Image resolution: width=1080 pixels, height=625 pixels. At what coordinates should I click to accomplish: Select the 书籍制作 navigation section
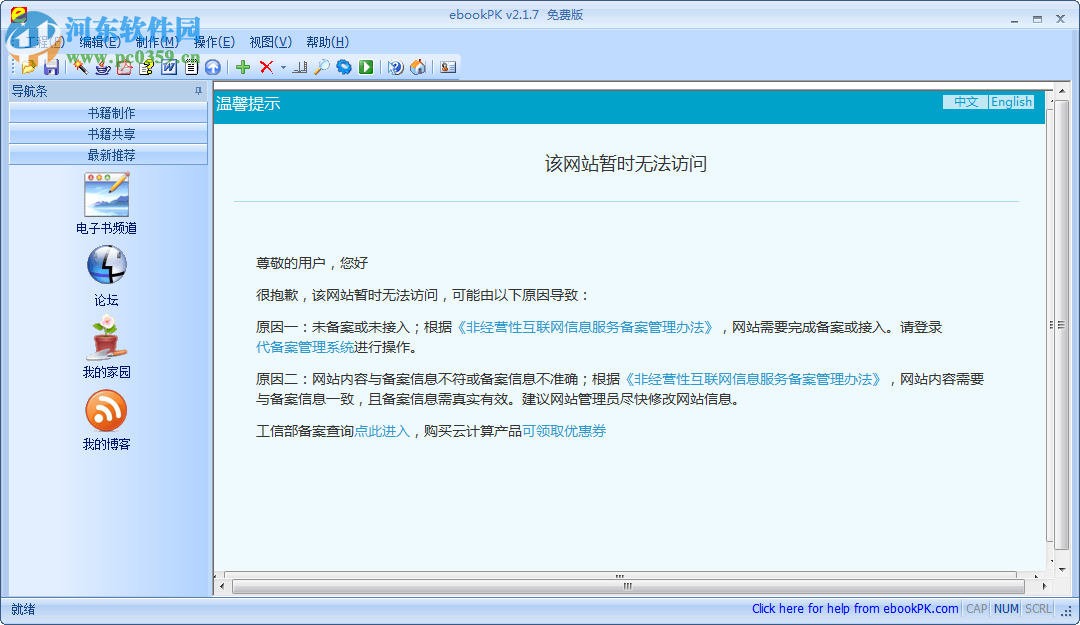(x=107, y=112)
